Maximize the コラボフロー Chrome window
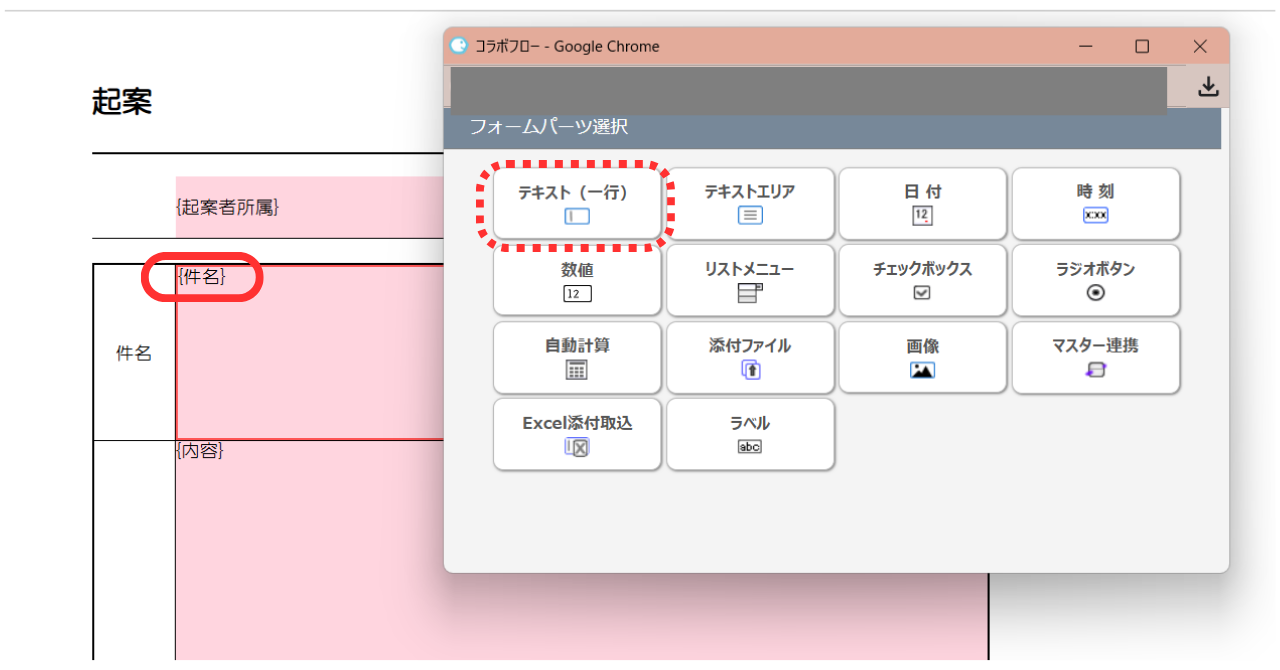The image size is (1280, 670). [1142, 46]
